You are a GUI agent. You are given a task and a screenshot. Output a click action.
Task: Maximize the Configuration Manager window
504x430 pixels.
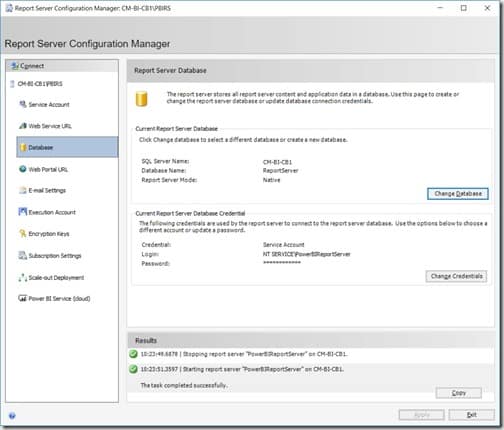tap(463, 8)
